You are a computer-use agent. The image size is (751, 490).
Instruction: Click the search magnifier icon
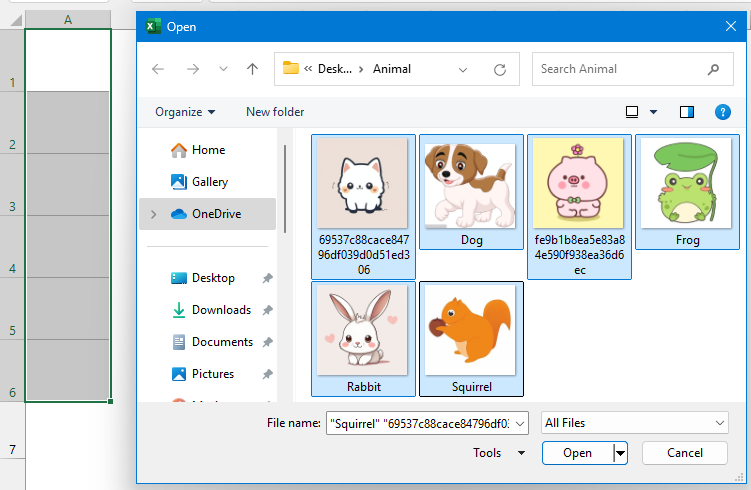pos(713,69)
